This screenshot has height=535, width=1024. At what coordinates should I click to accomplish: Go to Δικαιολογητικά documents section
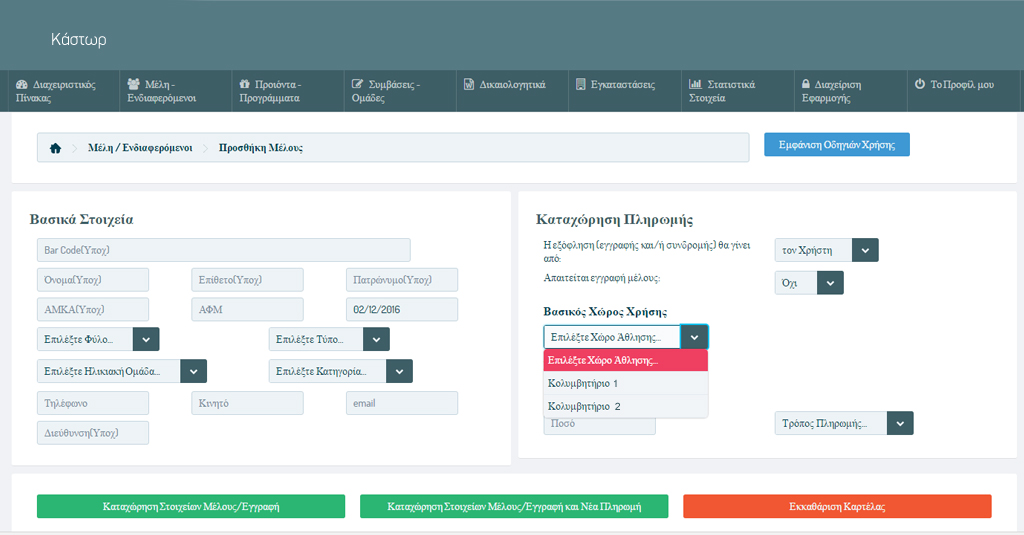[x=505, y=85]
